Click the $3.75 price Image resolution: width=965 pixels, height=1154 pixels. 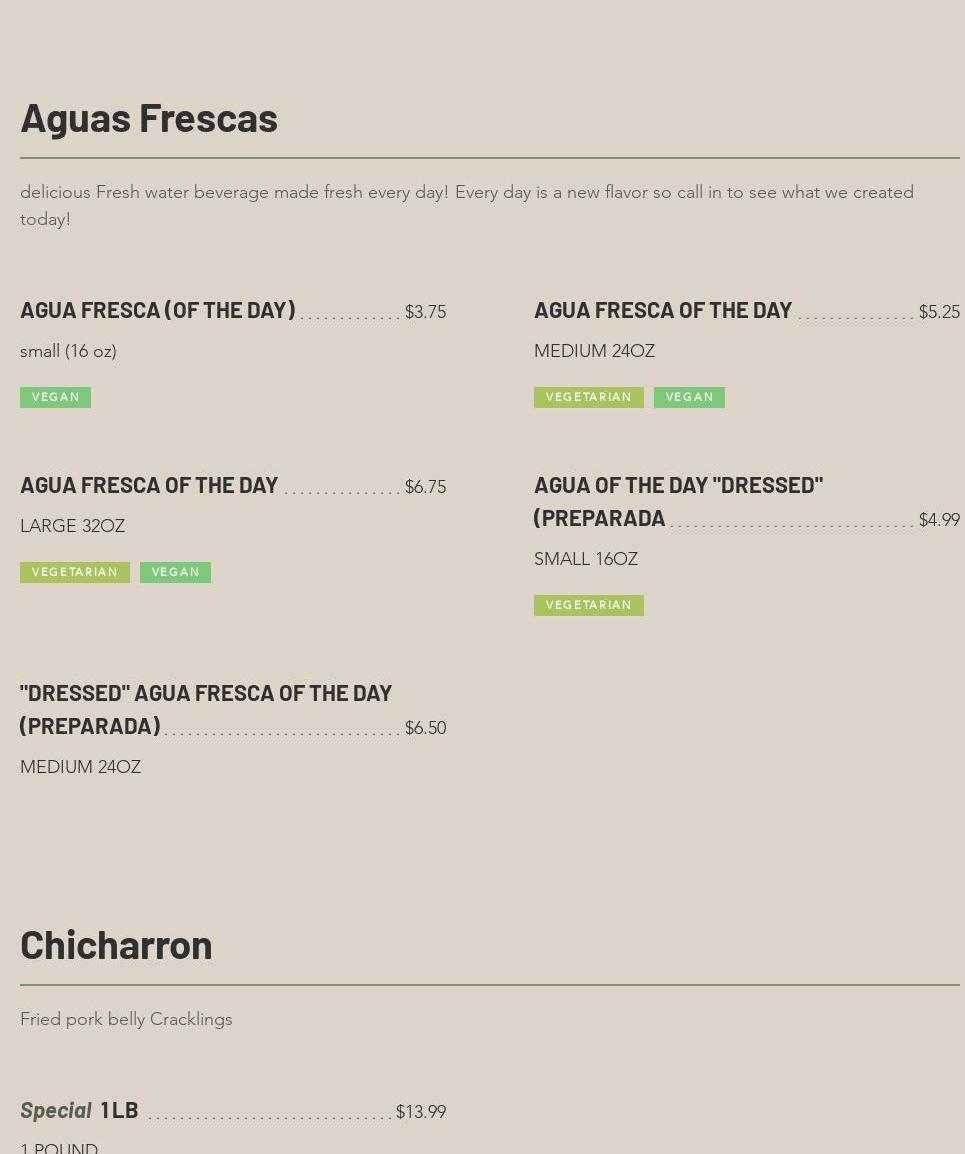(425, 312)
